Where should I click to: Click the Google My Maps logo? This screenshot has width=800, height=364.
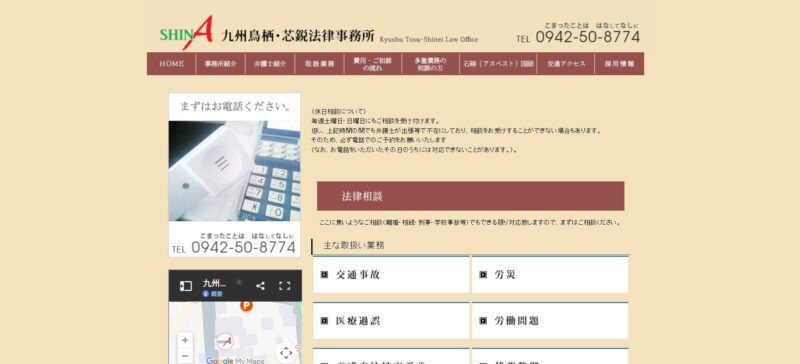pos(235,360)
